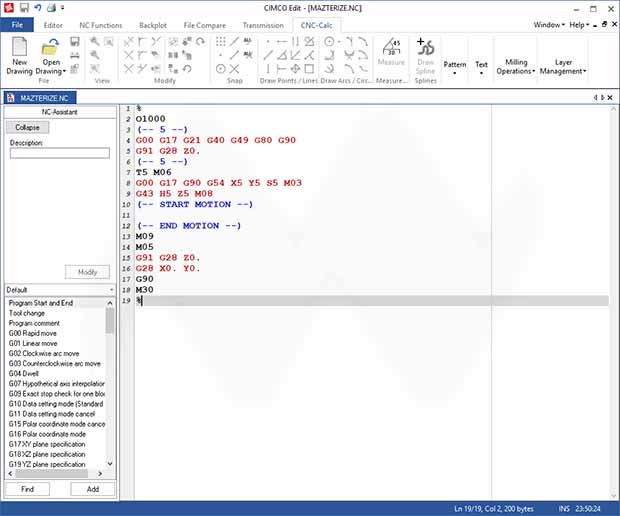The height and width of the screenshot is (516, 620).
Task: Select the diagonal line drawing tool
Action: (268, 55)
